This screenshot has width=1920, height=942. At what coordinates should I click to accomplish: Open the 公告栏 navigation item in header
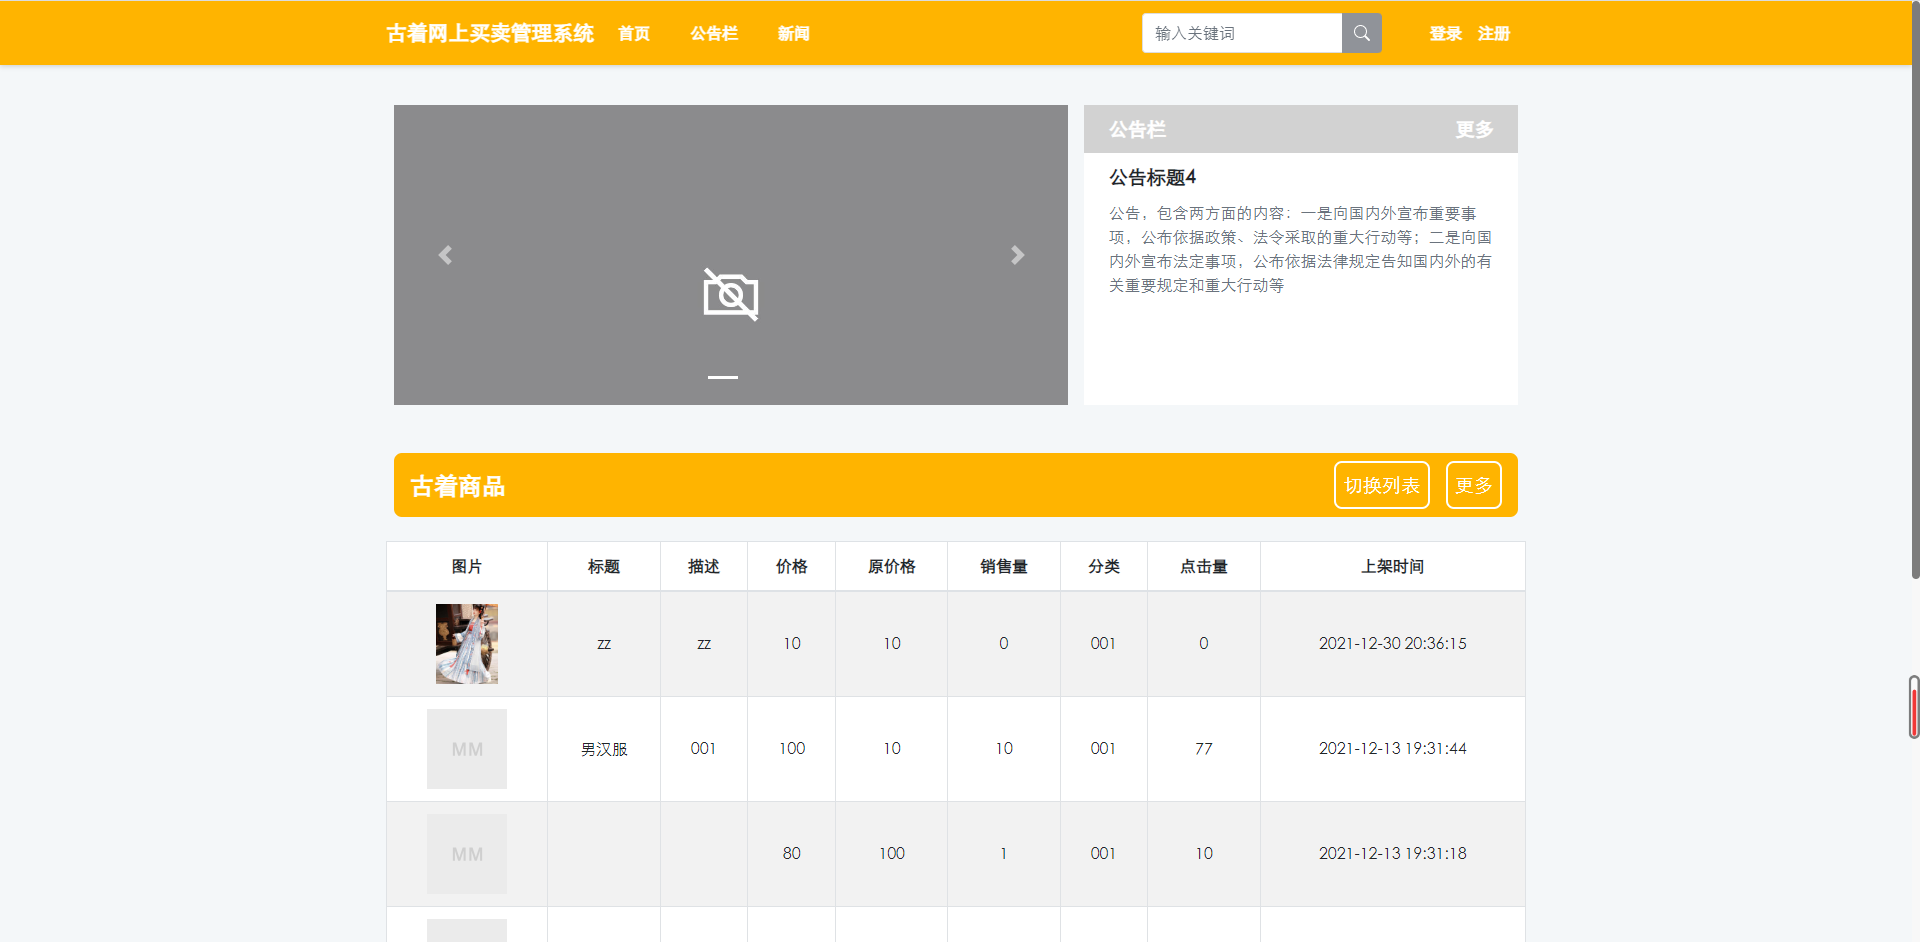714,33
